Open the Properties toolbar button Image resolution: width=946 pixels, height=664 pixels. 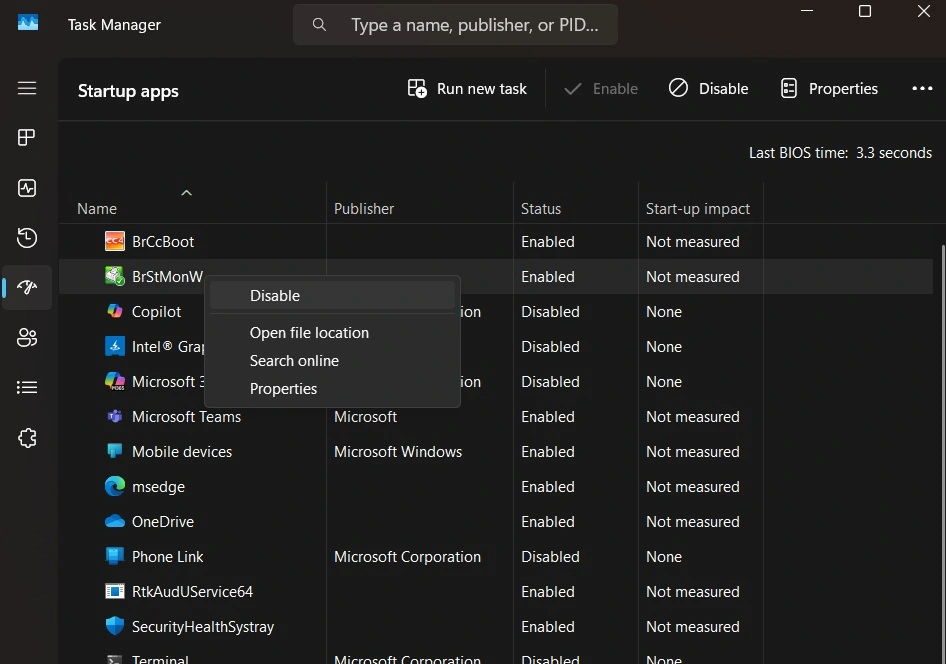(829, 88)
